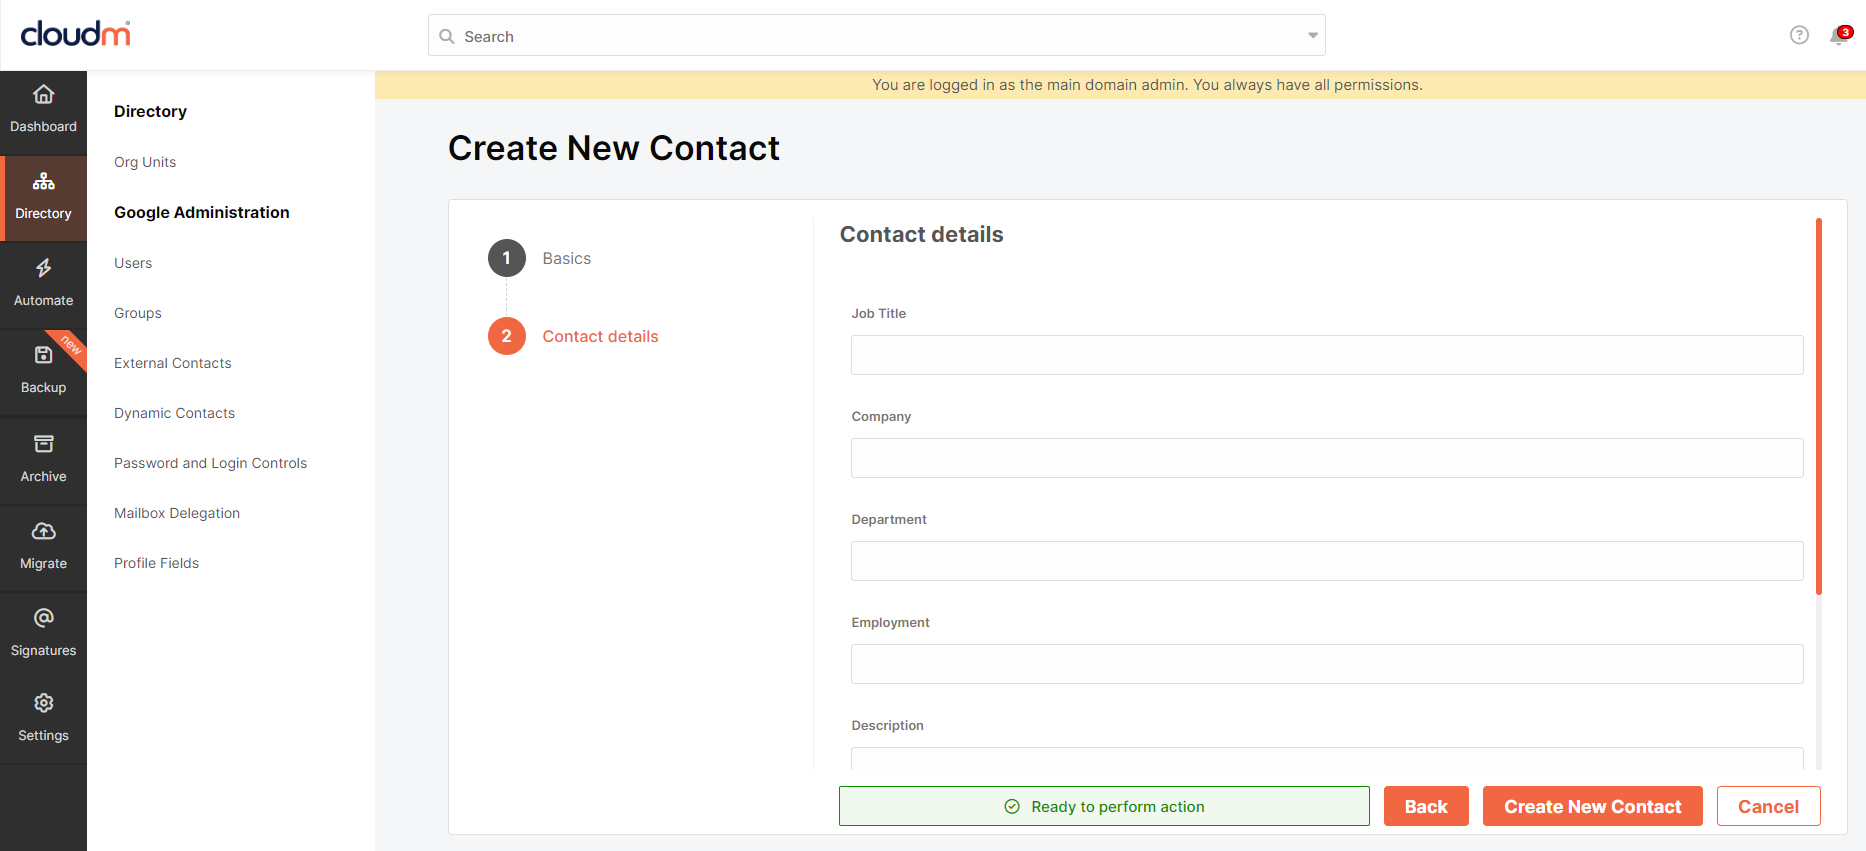Screen dimensions: 1866x851
Task: Open Password and Login Controls
Action: coord(211,463)
